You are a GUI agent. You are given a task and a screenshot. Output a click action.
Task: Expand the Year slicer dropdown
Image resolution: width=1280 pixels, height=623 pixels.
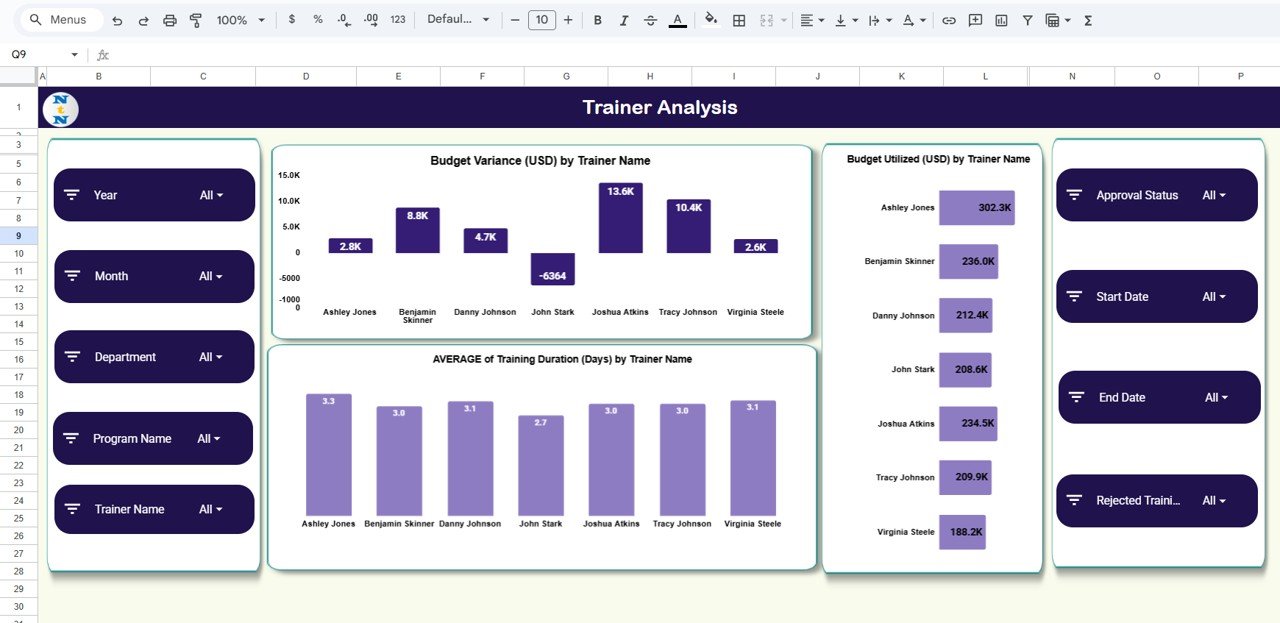(x=211, y=195)
